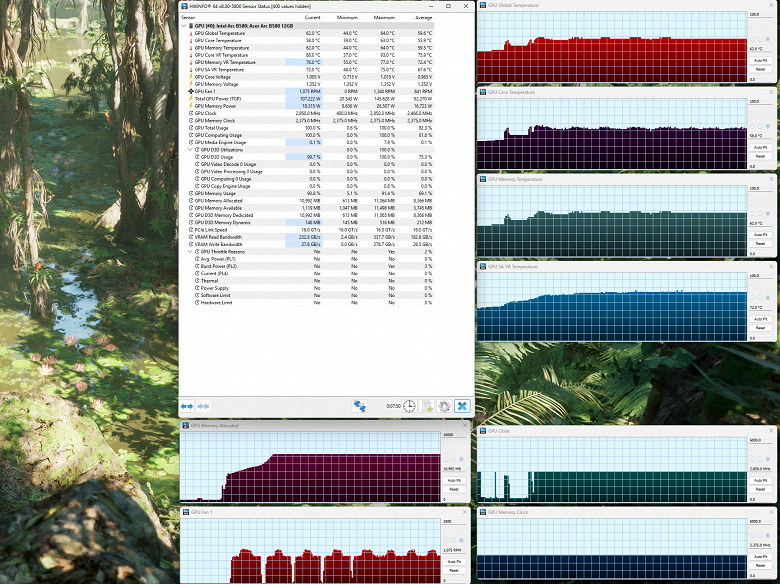Click Reset in GPU Memory Temperature graph
This screenshot has width=780, height=584.
click(x=760, y=244)
